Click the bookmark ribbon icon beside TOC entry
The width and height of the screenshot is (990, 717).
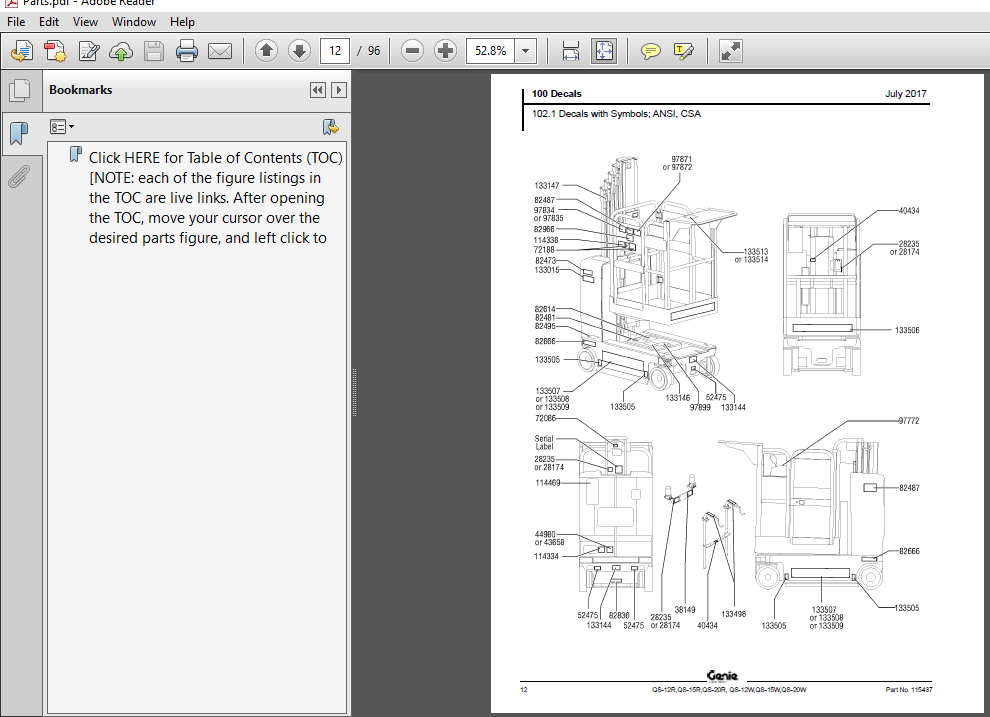[x=76, y=155]
